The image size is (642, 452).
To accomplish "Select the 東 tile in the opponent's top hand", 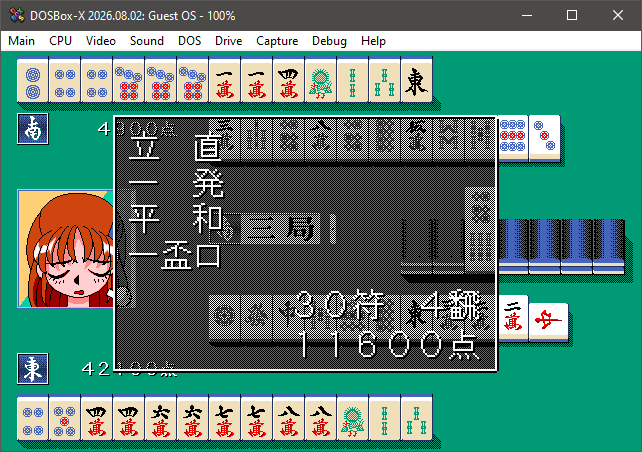I will point(416,80).
